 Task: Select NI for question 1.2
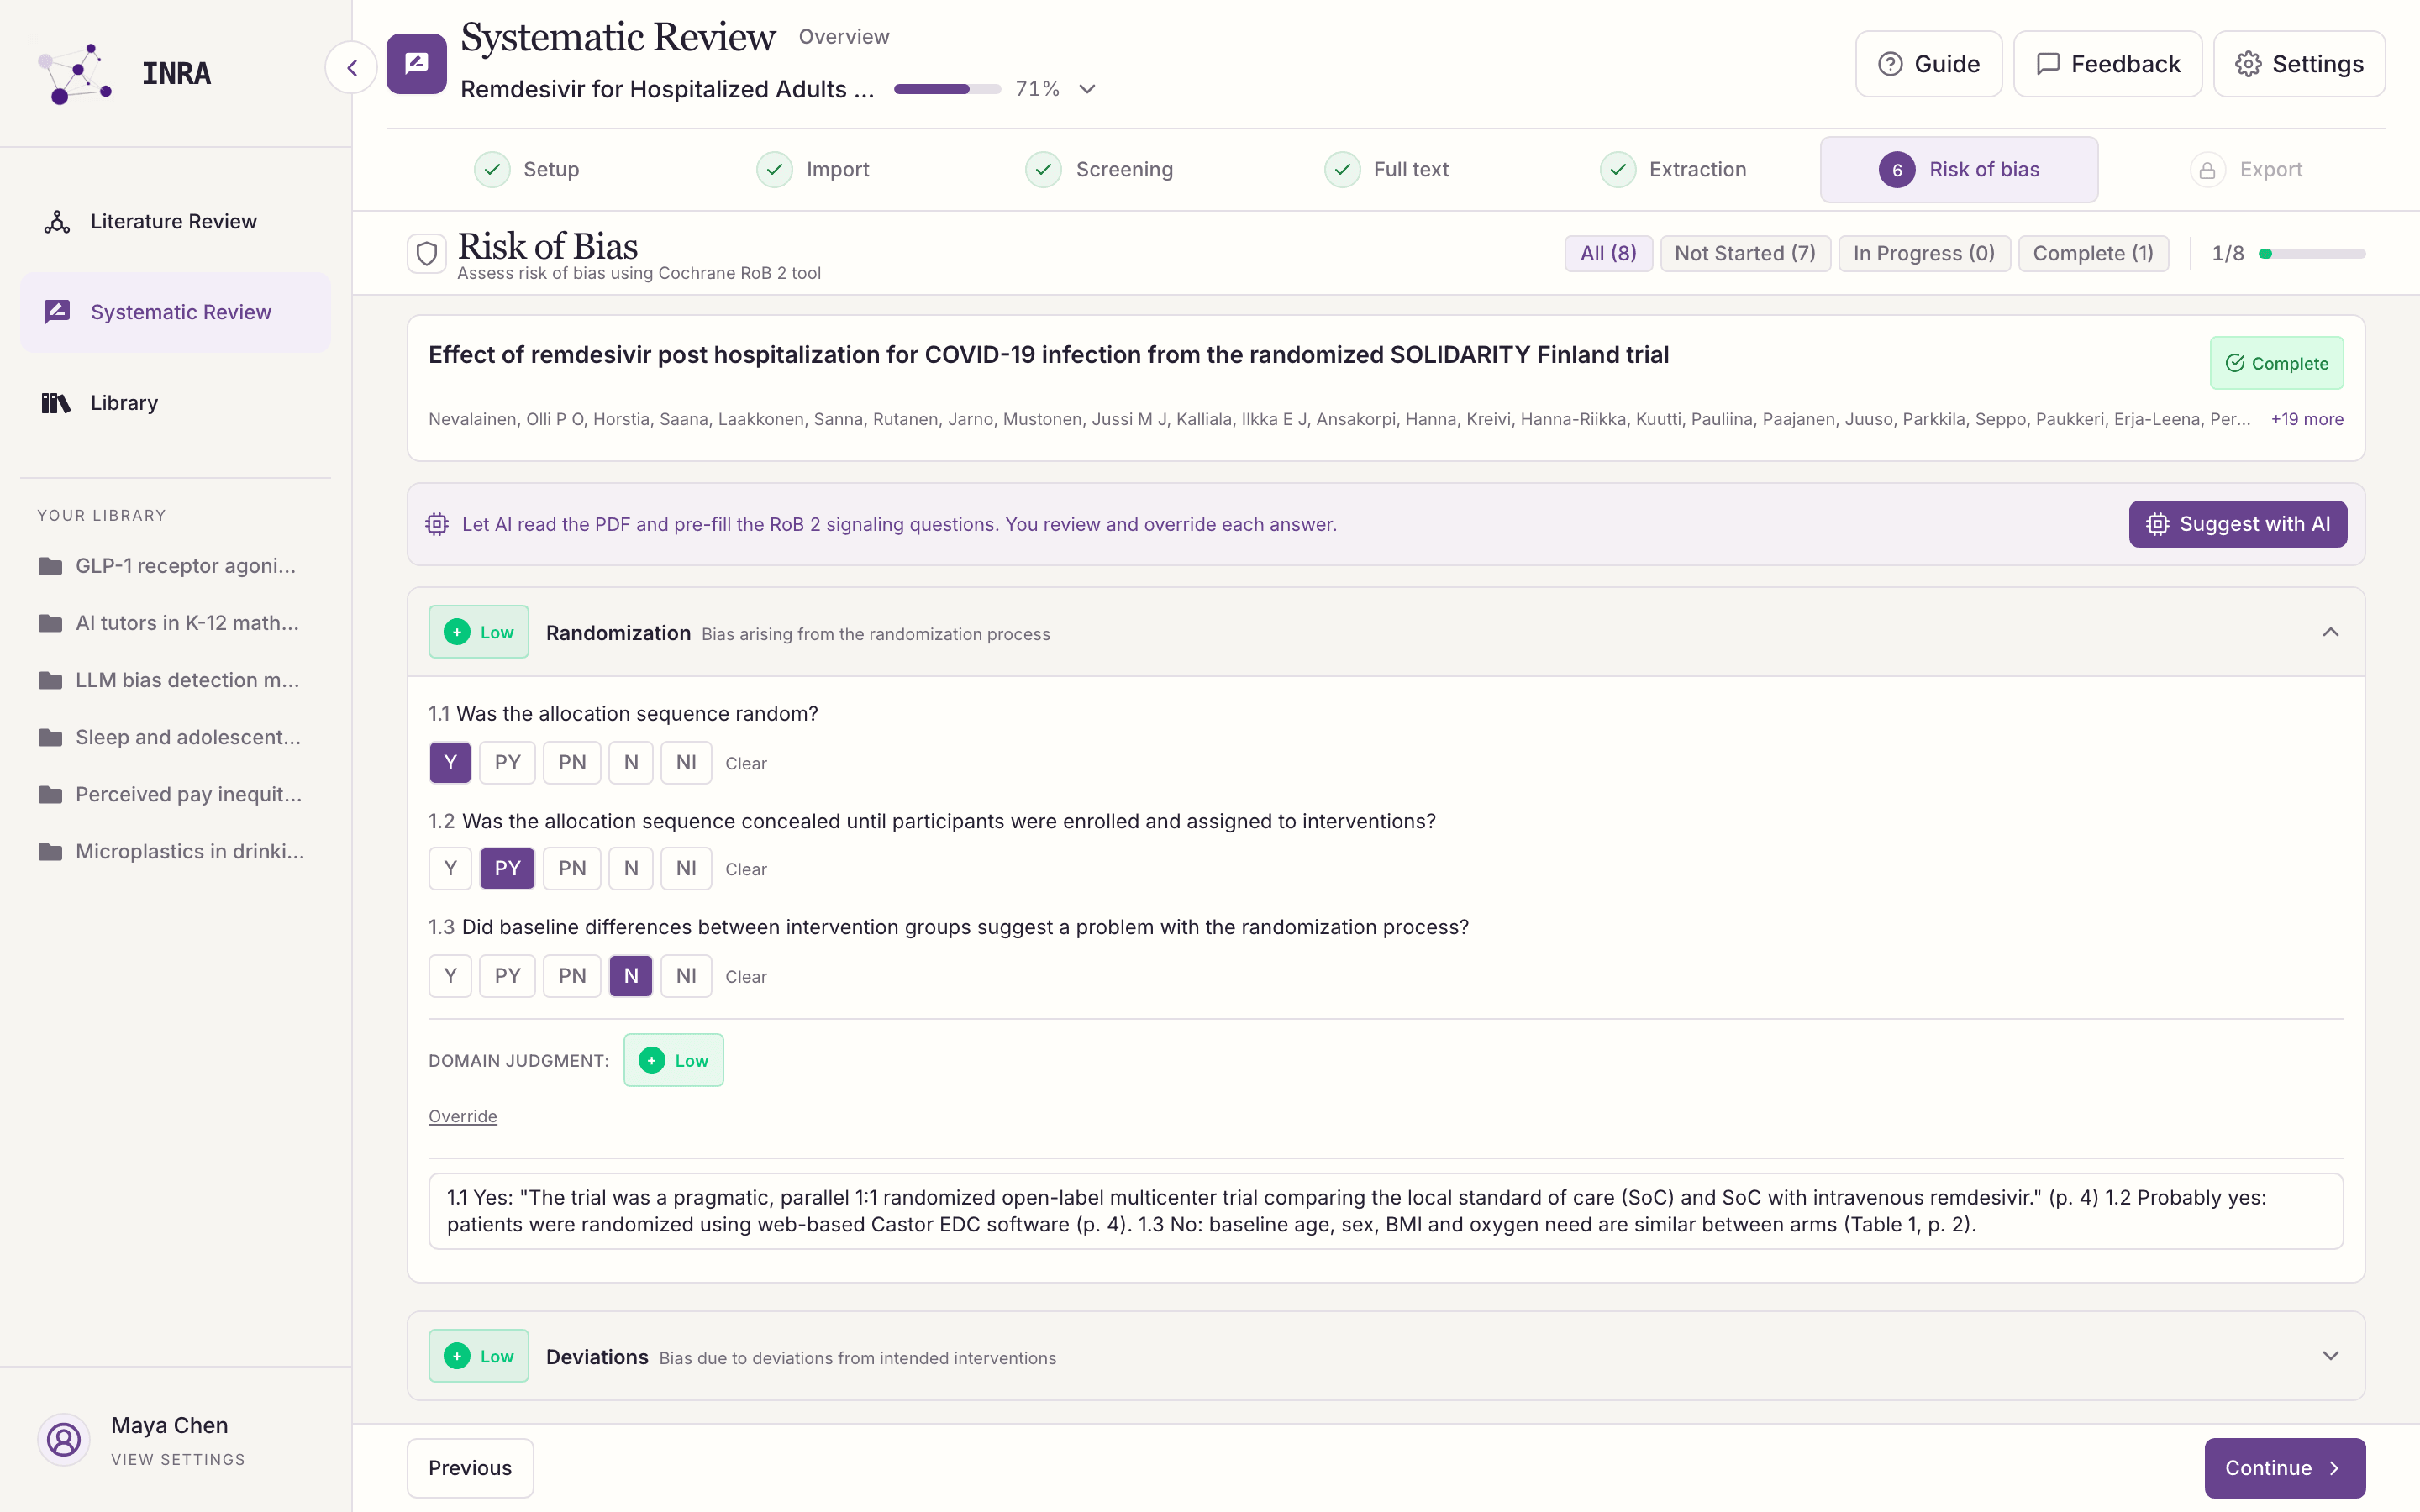686,868
